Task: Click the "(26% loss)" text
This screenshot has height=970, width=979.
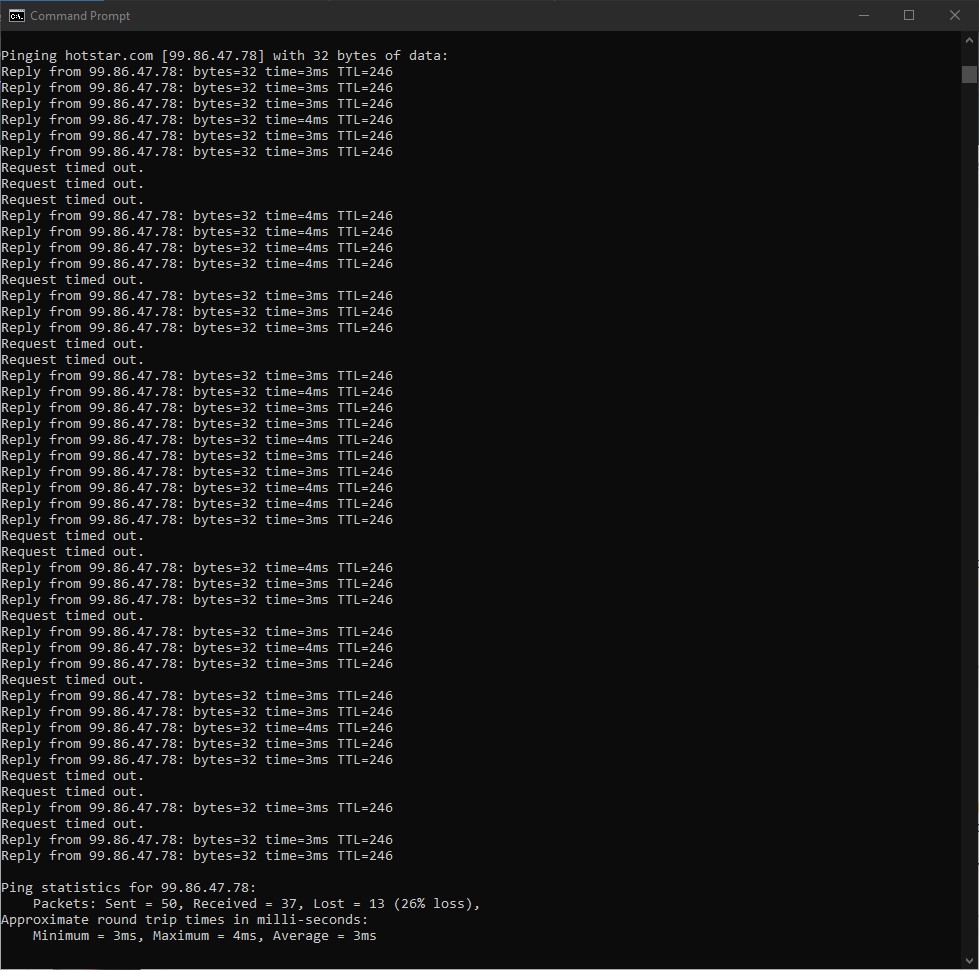Action: coord(435,904)
